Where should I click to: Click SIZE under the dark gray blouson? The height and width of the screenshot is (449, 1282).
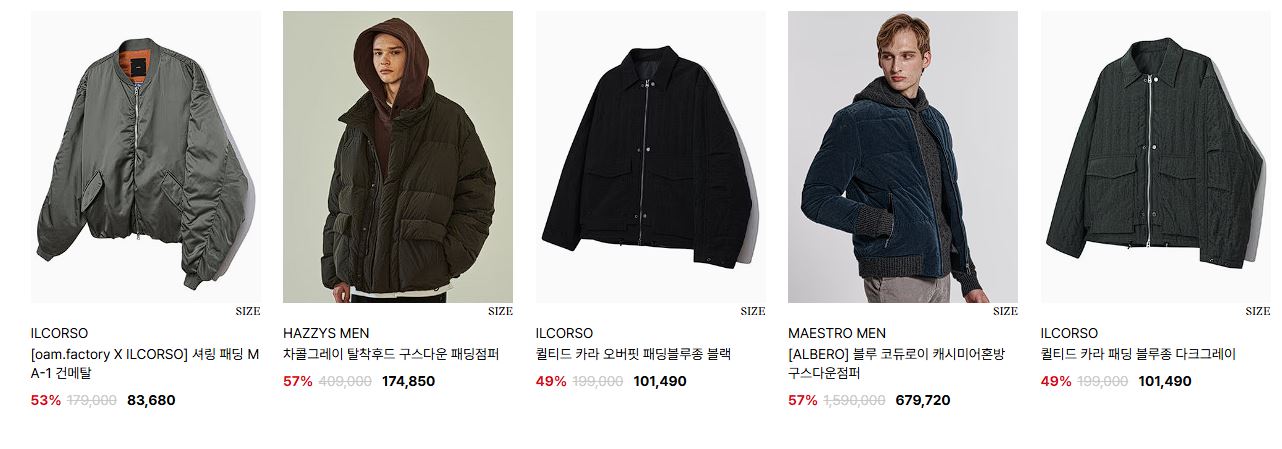click(1258, 311)
